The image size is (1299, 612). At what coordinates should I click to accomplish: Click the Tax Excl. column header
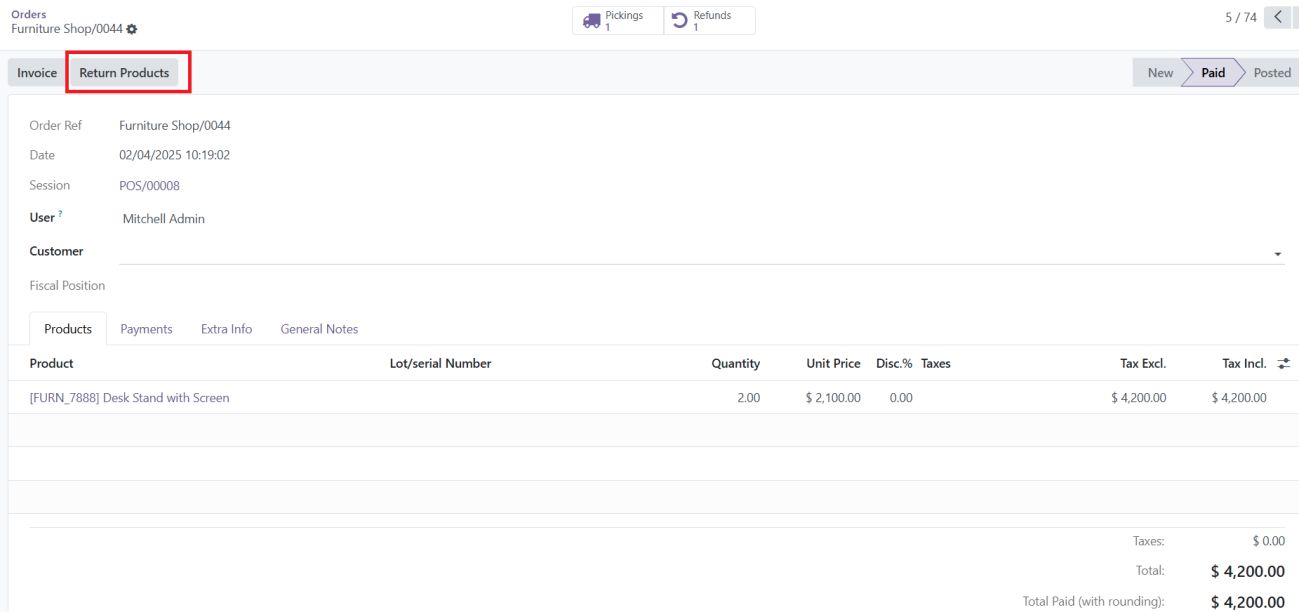pos(1143,364)
